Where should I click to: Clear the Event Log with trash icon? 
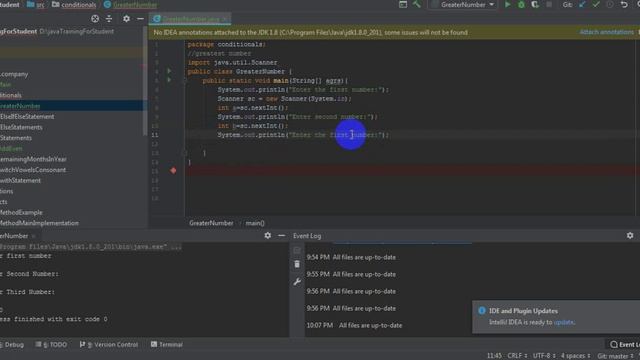click(x=297, y=264)
